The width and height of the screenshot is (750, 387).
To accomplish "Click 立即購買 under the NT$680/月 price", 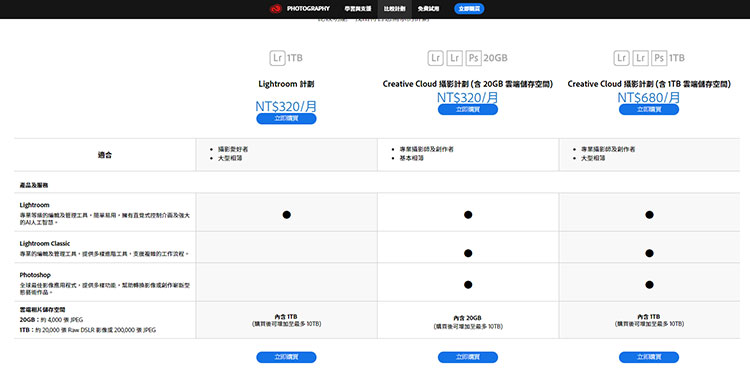I will coord(649,110).
